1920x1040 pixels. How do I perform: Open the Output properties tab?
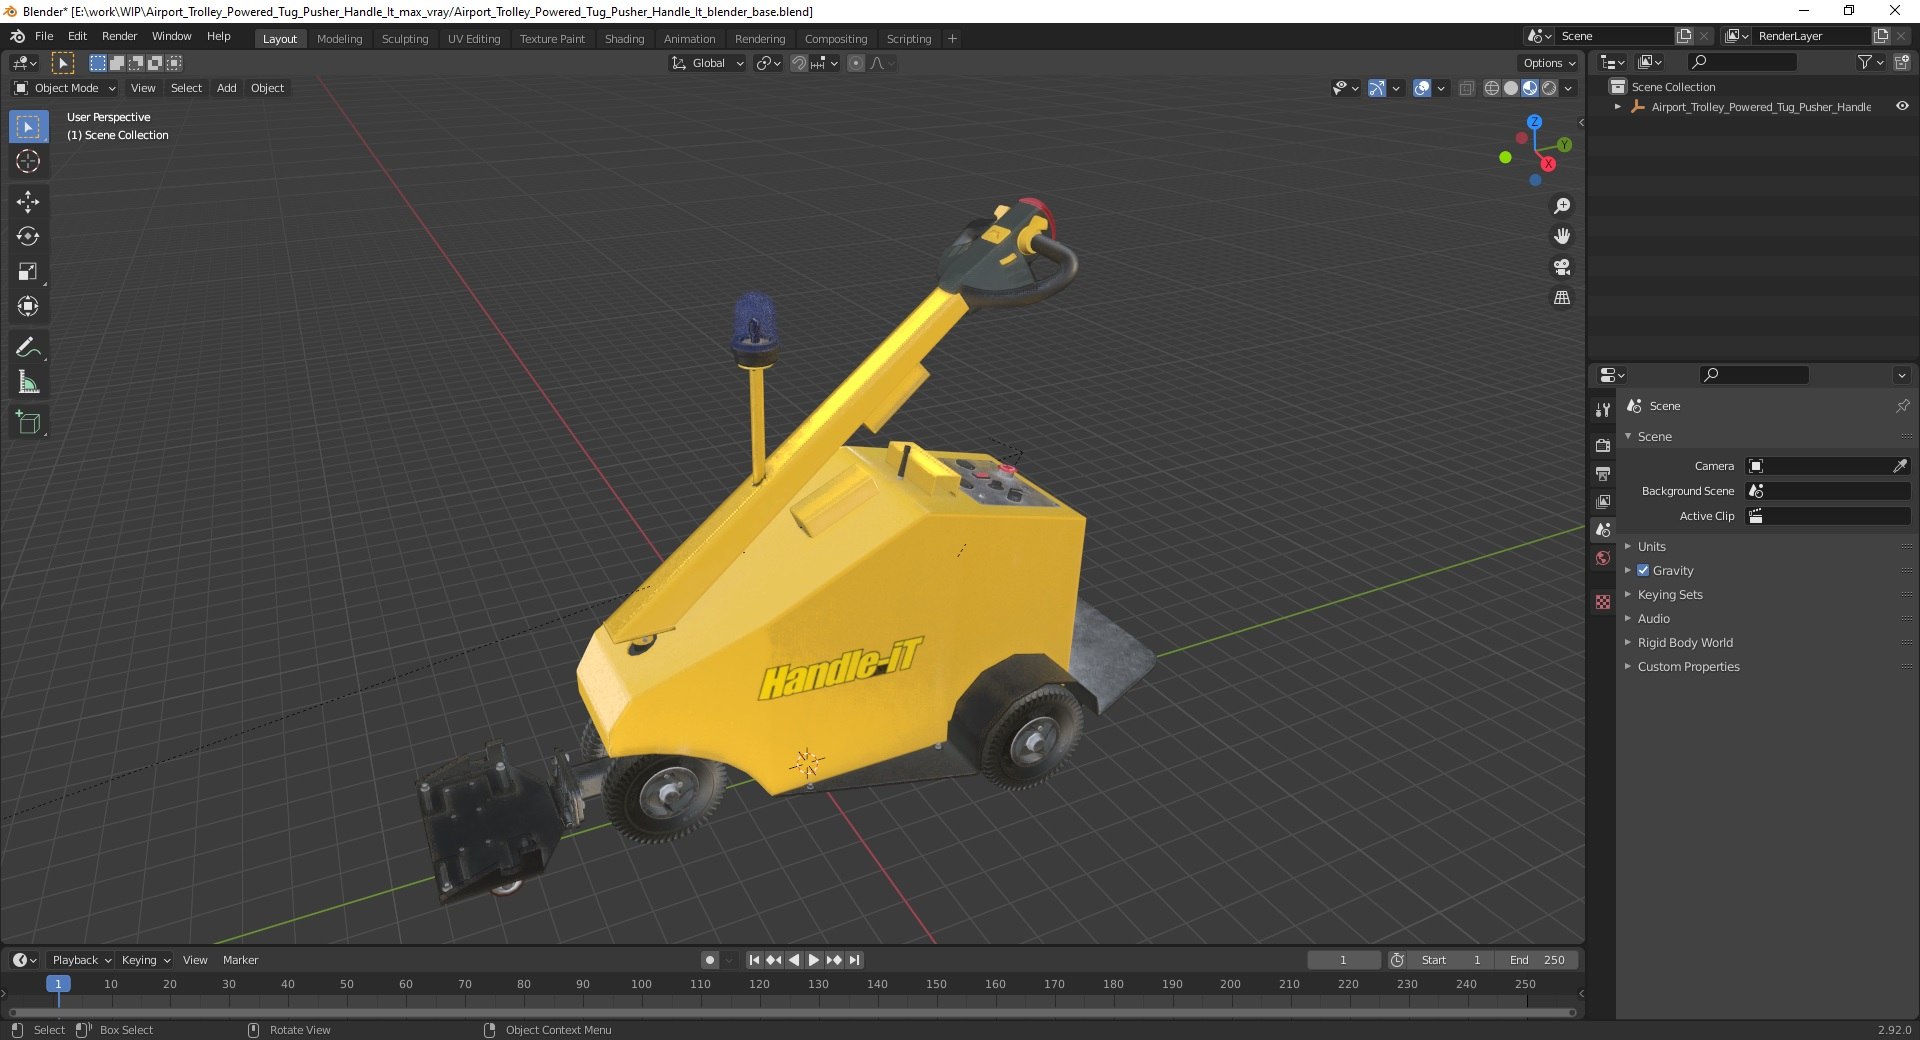point(1603,473)
